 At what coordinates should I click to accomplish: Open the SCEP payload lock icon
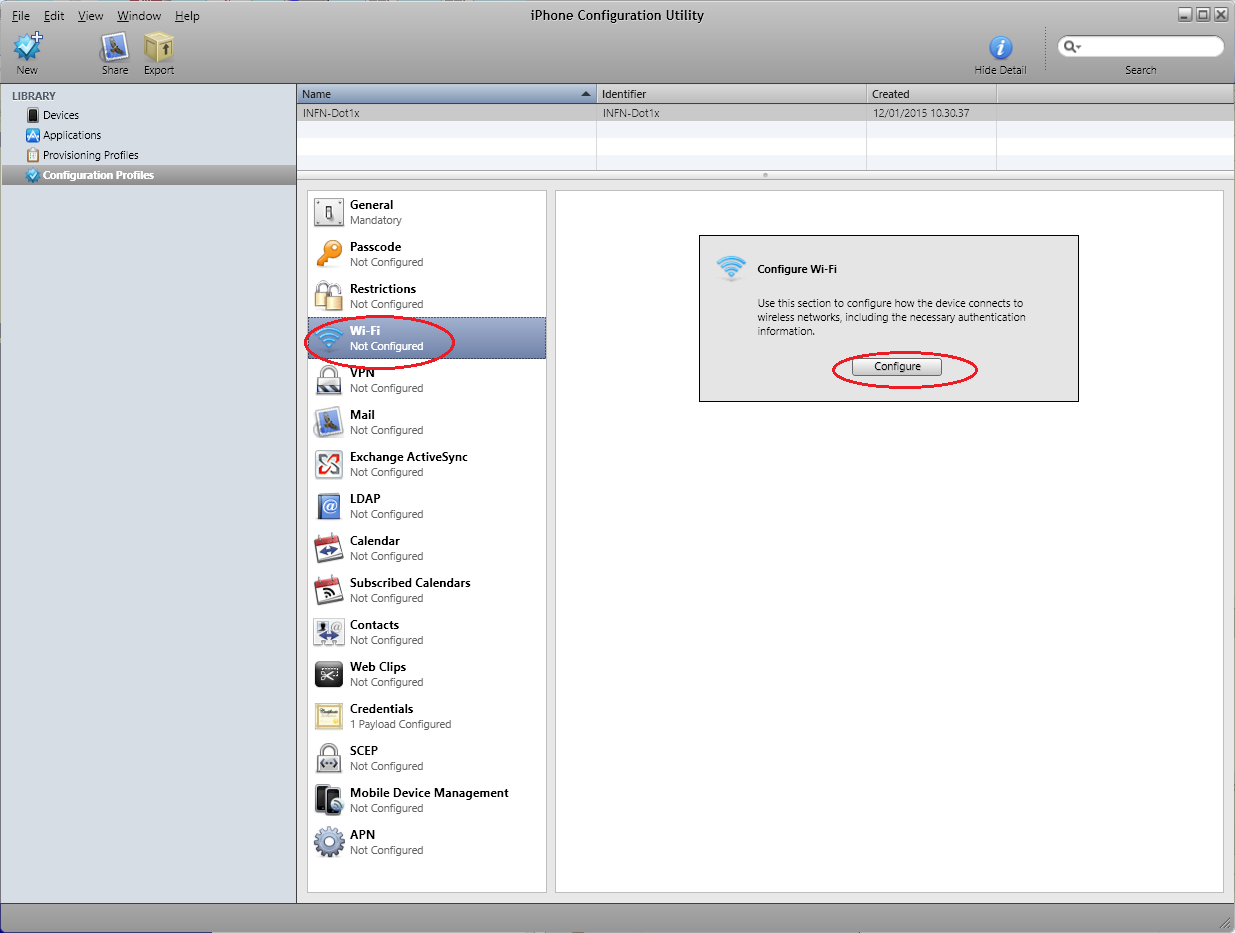(x=329, y=758)
